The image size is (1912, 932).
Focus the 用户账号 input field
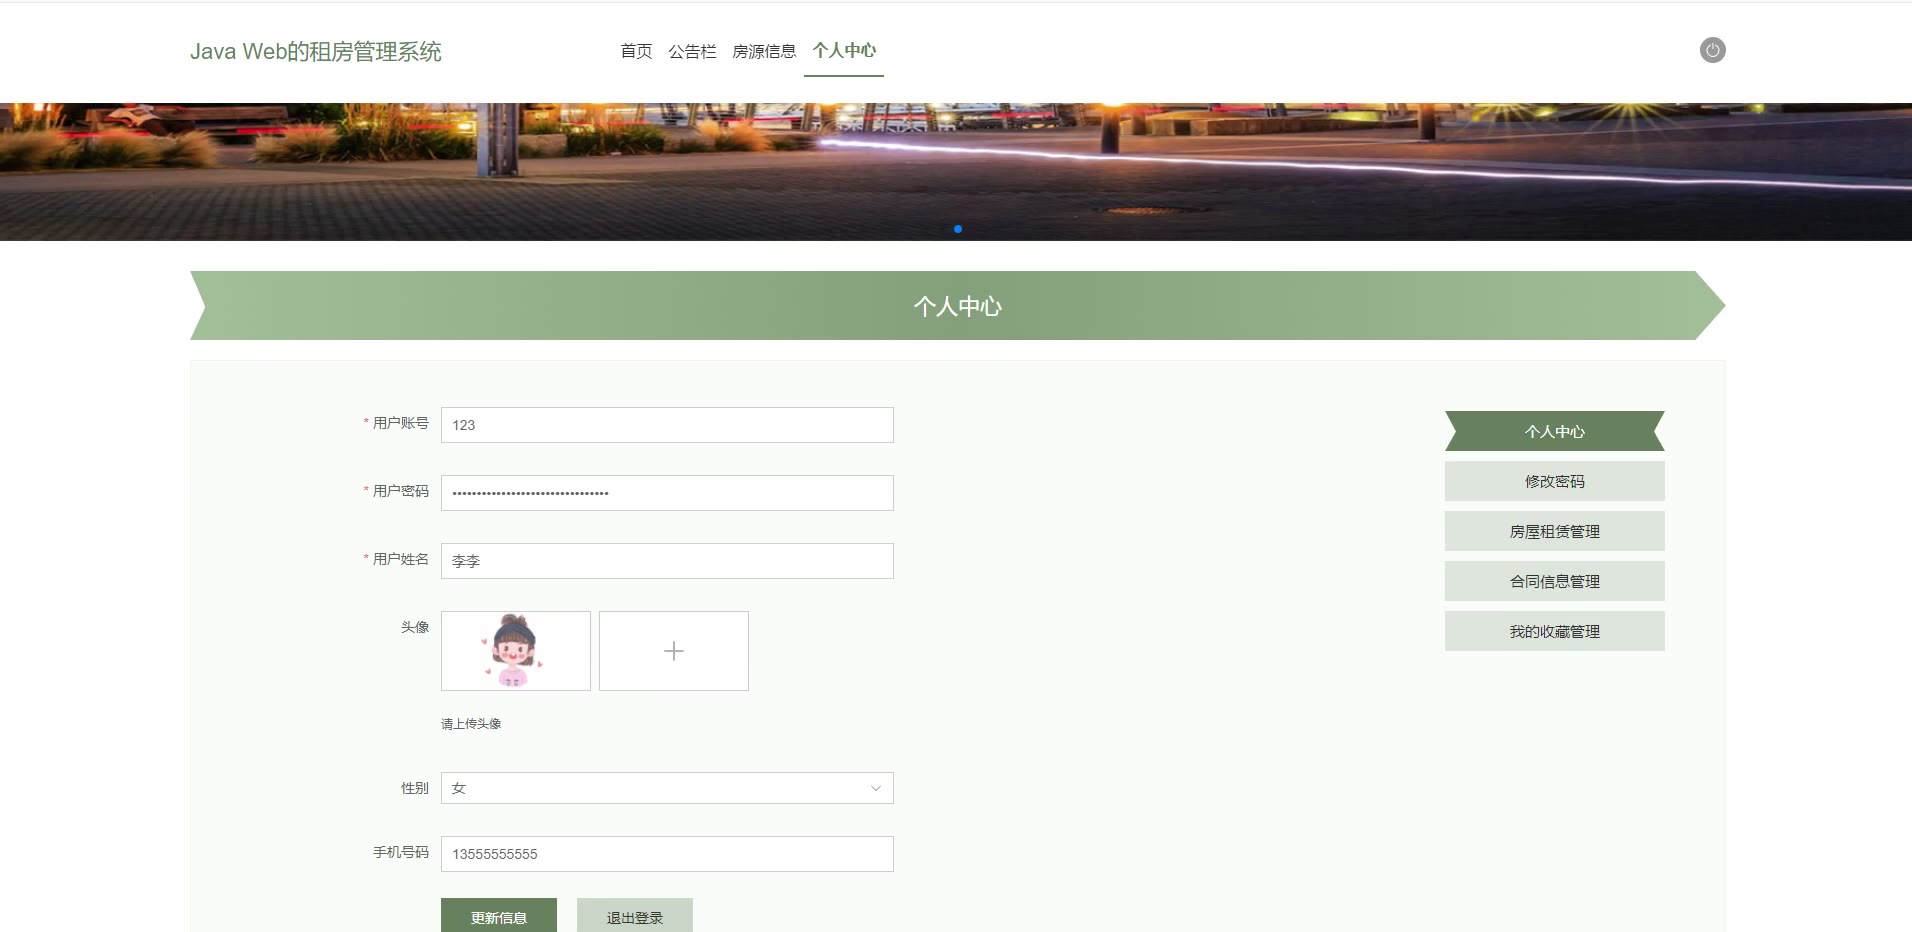point(667,425)
